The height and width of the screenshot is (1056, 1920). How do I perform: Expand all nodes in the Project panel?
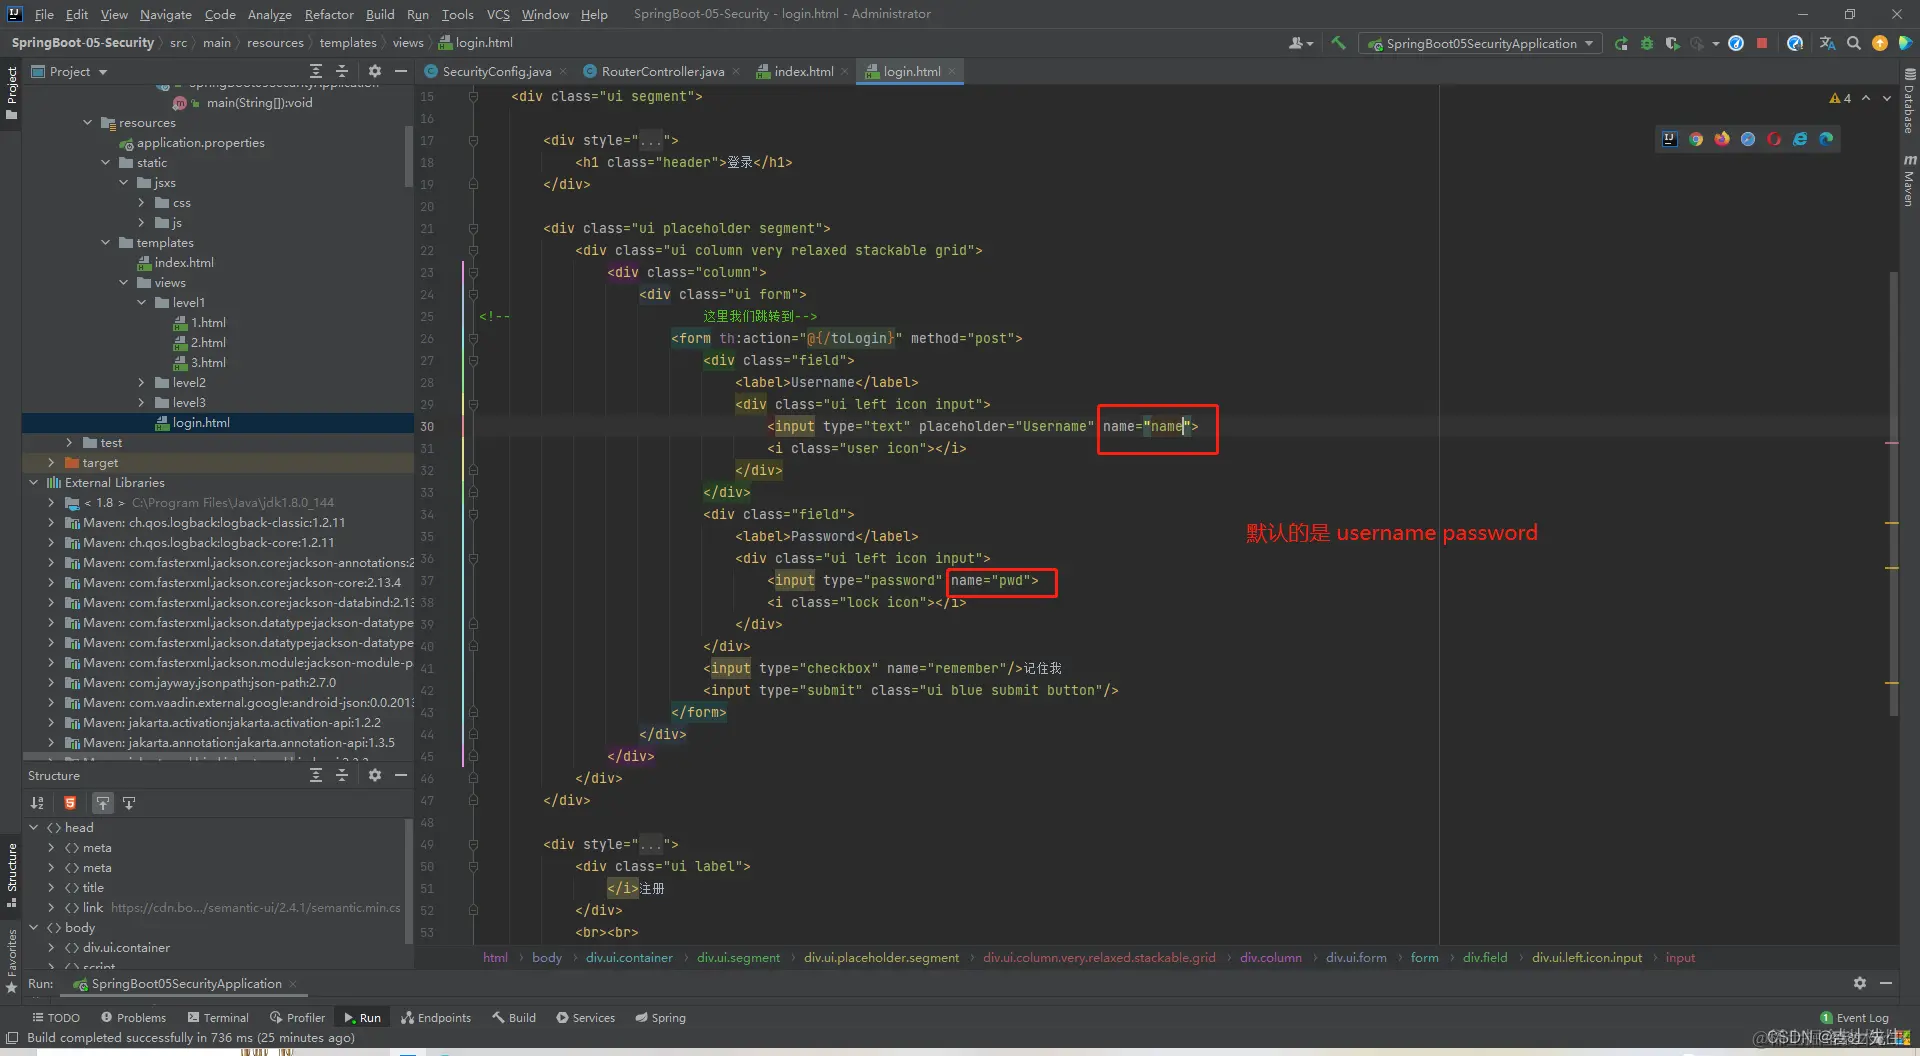(x=316, y=71)
